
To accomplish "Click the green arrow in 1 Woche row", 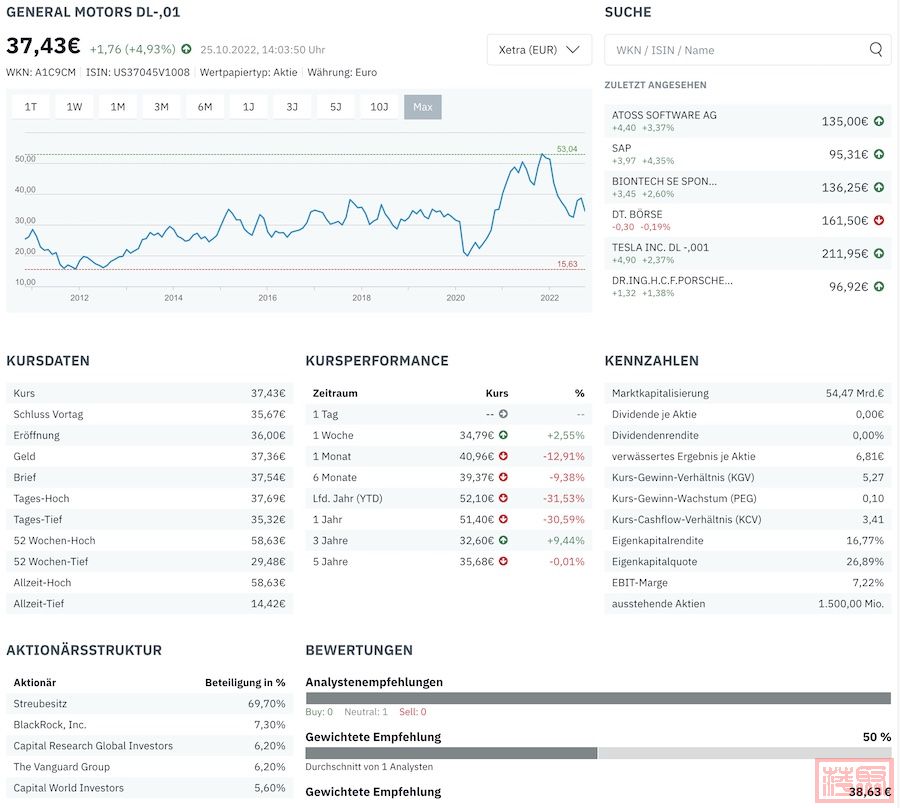I will [x=503, y=435].
